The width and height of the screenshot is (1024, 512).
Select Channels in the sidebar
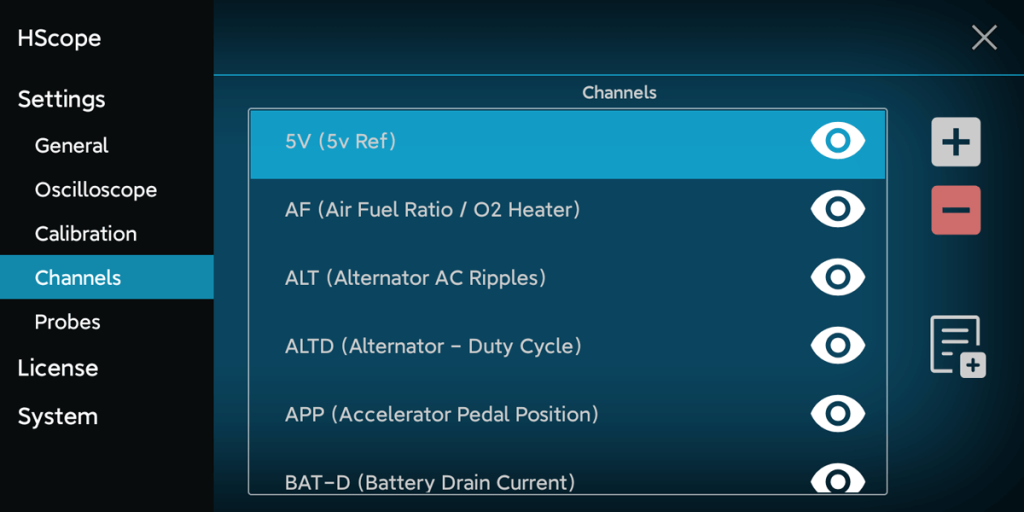pos(78,278)
